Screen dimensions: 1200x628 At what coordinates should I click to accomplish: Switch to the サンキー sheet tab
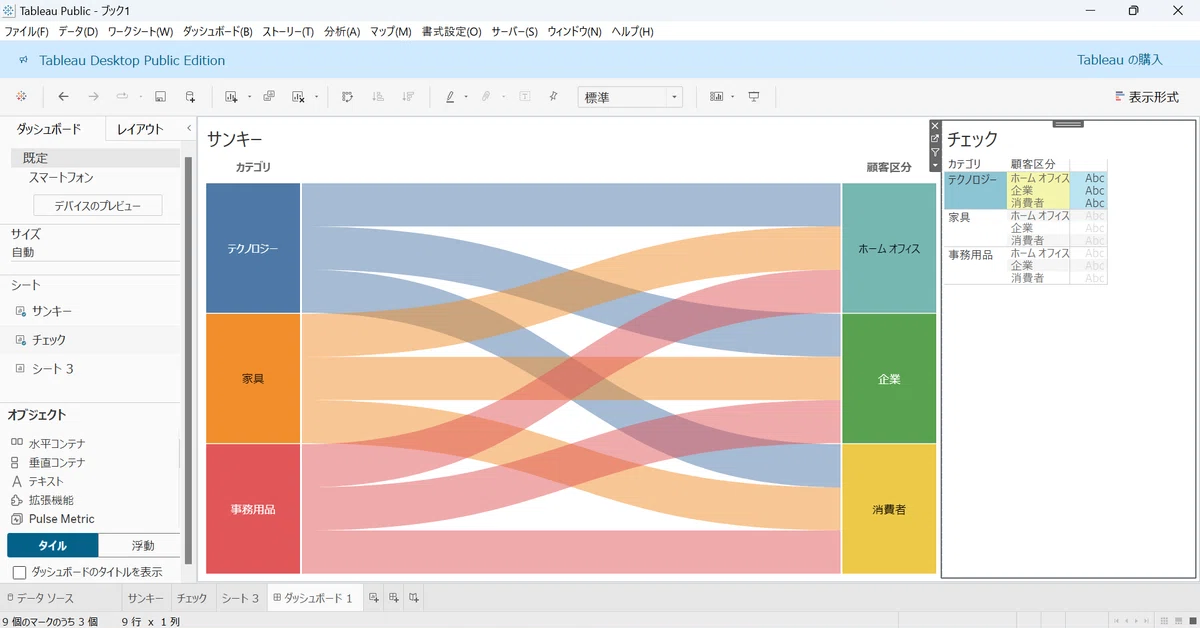click(x=145, y=598)
